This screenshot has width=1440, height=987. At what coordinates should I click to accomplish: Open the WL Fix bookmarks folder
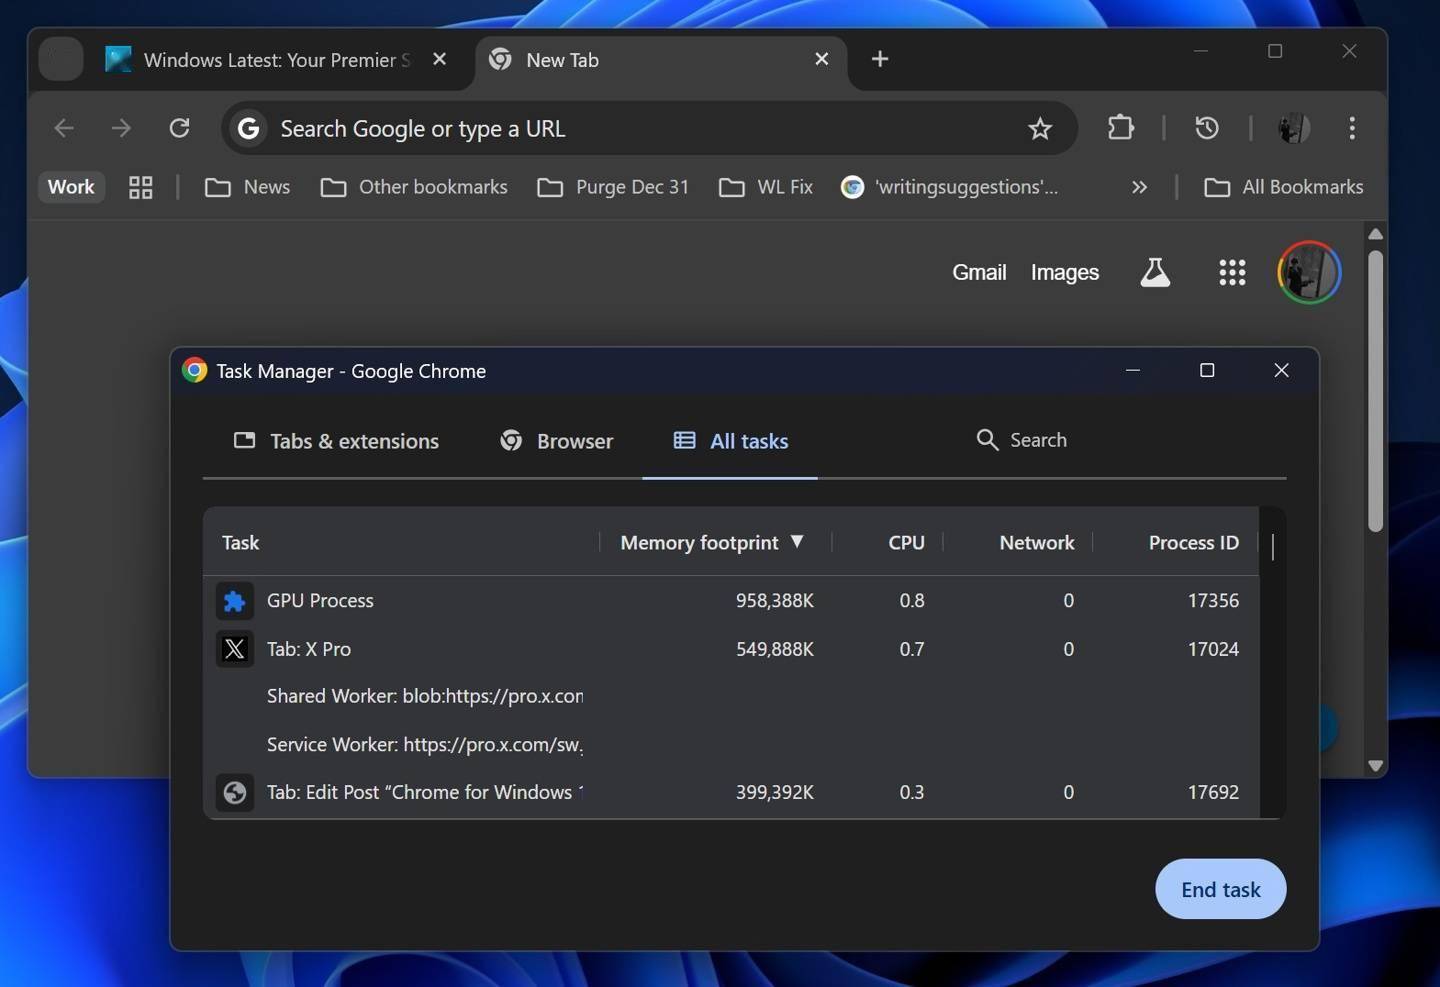766,187
